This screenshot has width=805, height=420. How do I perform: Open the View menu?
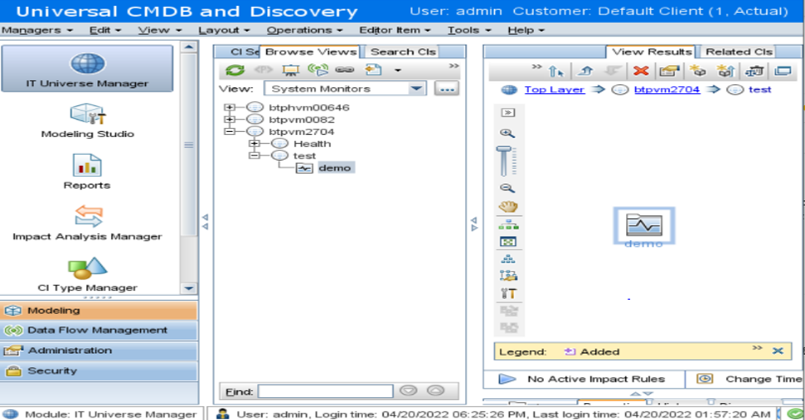click(160, 30)
